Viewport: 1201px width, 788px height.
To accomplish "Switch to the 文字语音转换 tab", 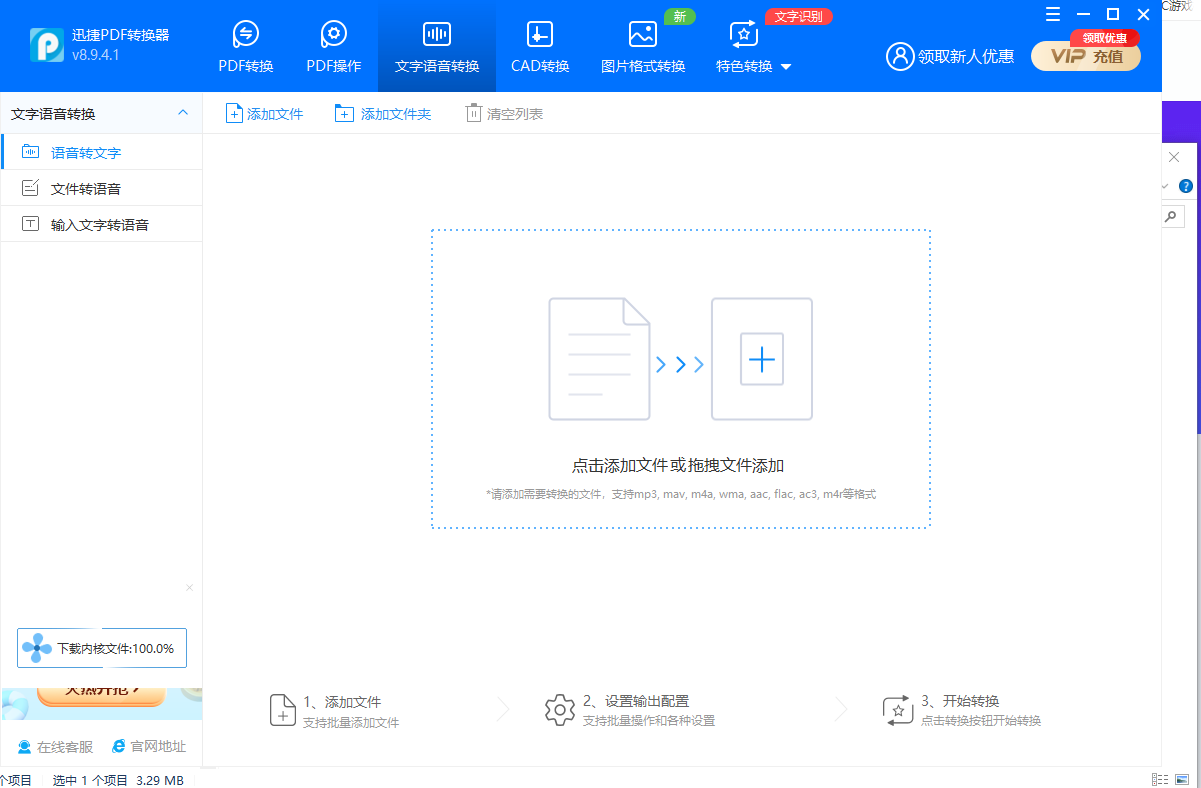I will pyautogui.click(x=437, y=47).
